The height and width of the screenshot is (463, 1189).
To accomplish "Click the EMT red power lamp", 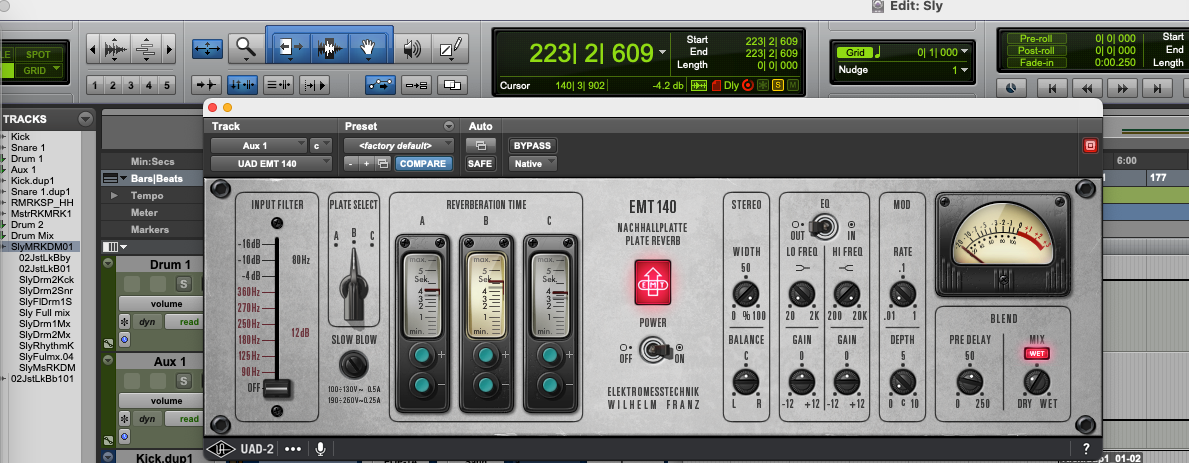I will (652, 282).
